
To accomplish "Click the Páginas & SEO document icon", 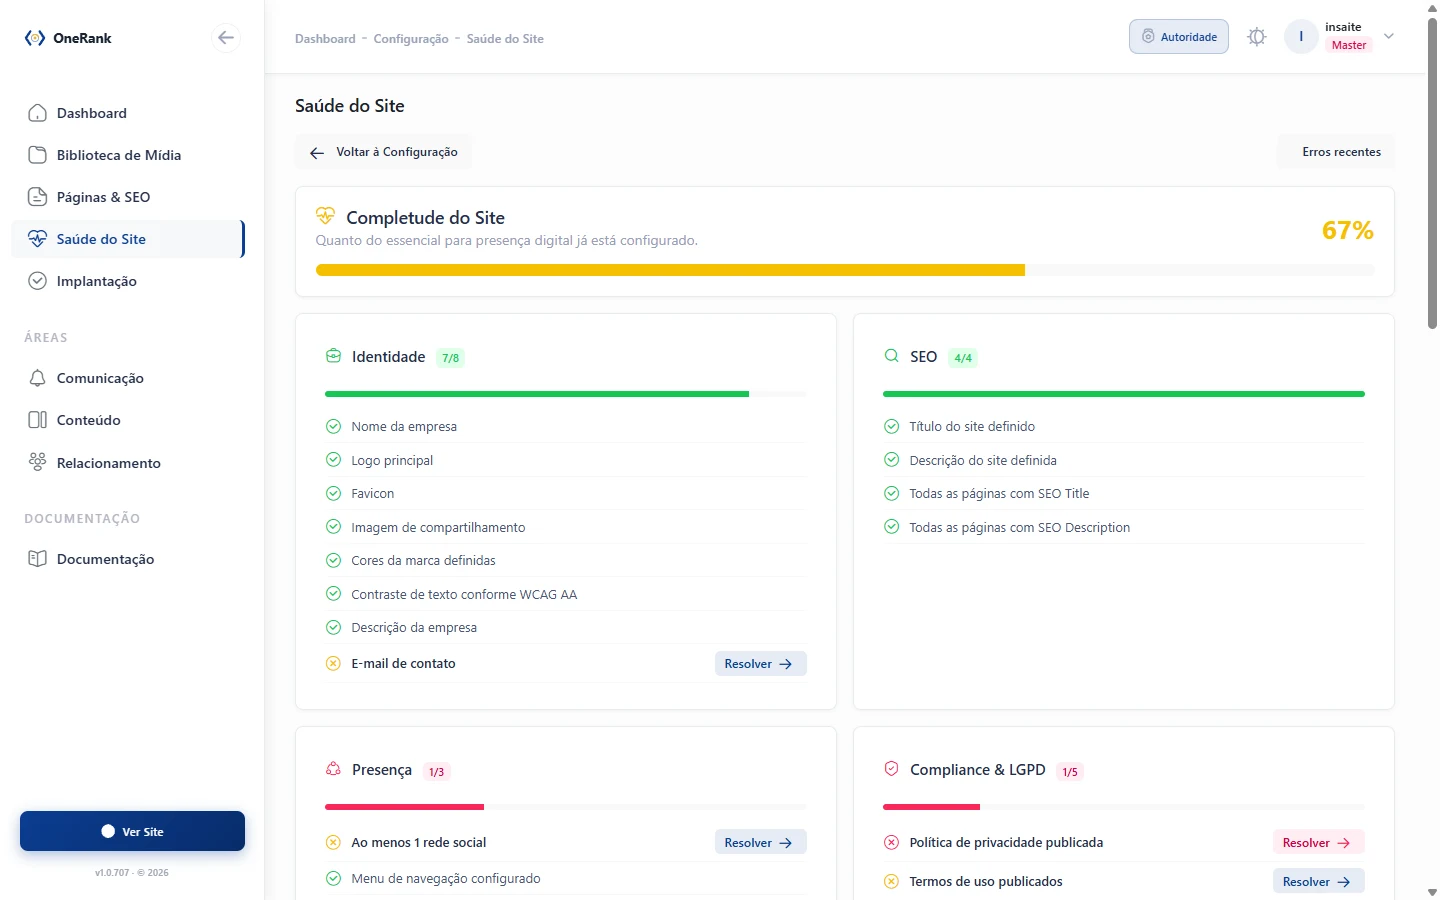I will coord(37,197).
